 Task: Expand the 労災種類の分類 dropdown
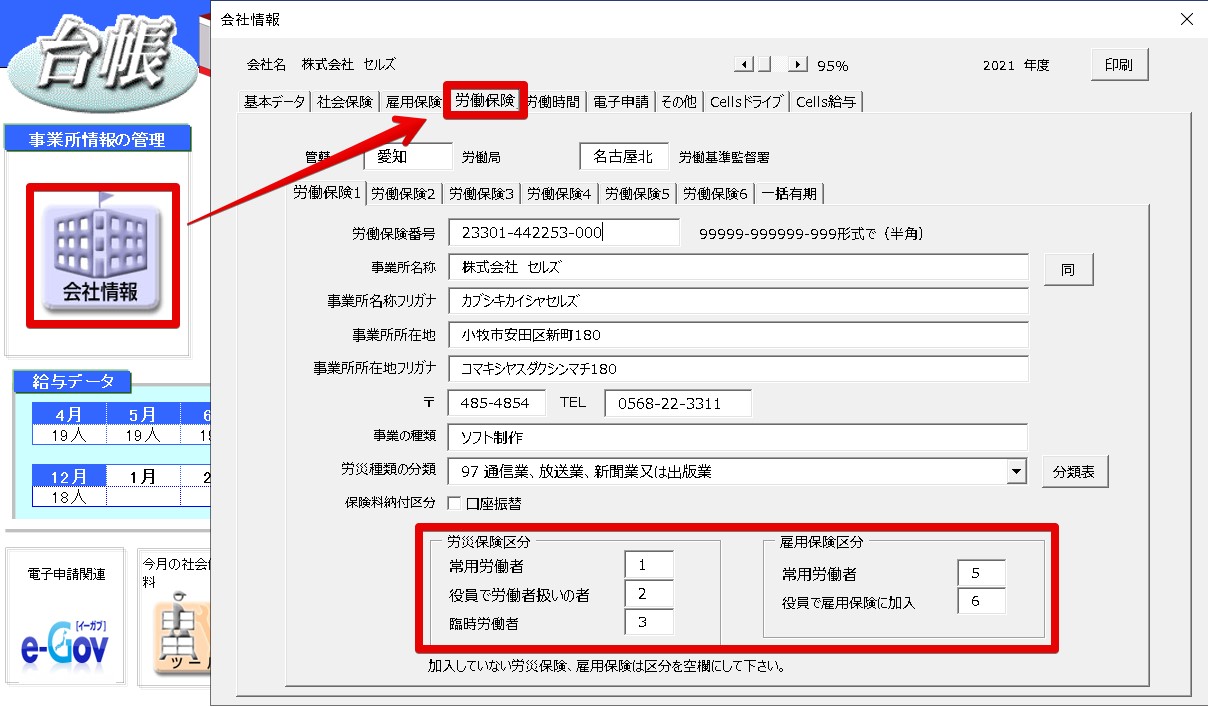[x=1017, y=470]
